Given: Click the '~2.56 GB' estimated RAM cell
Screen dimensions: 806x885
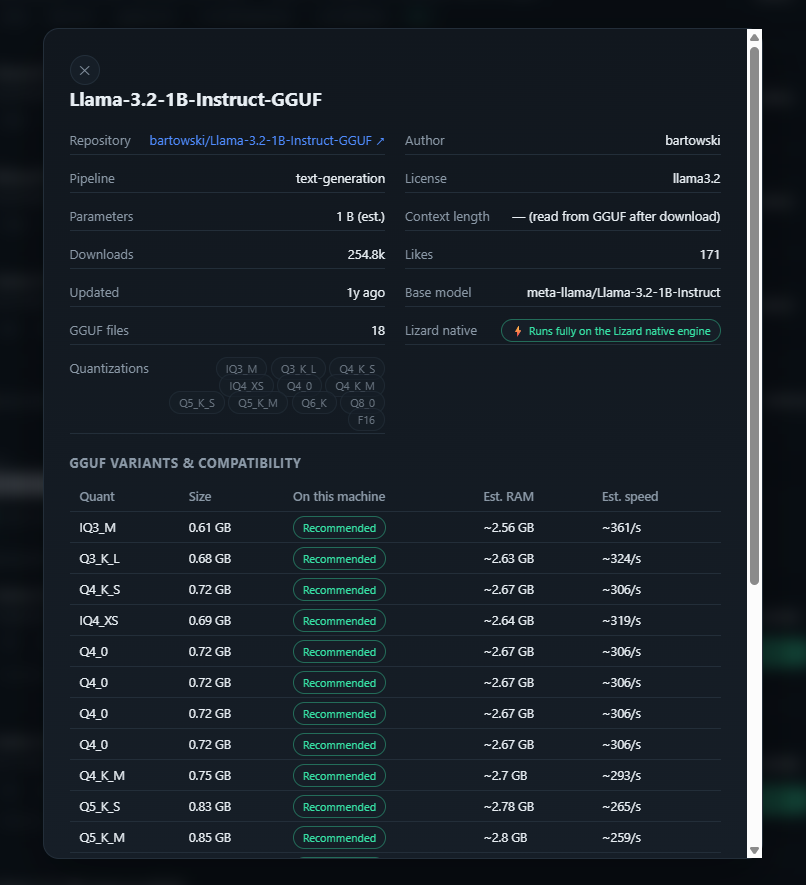Looking at the screenshot, I should [x=509, y=528].
